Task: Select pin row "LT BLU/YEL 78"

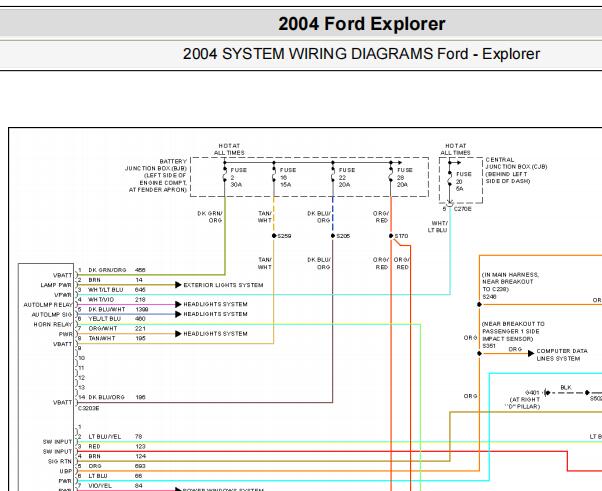Action: coord(115,436)
